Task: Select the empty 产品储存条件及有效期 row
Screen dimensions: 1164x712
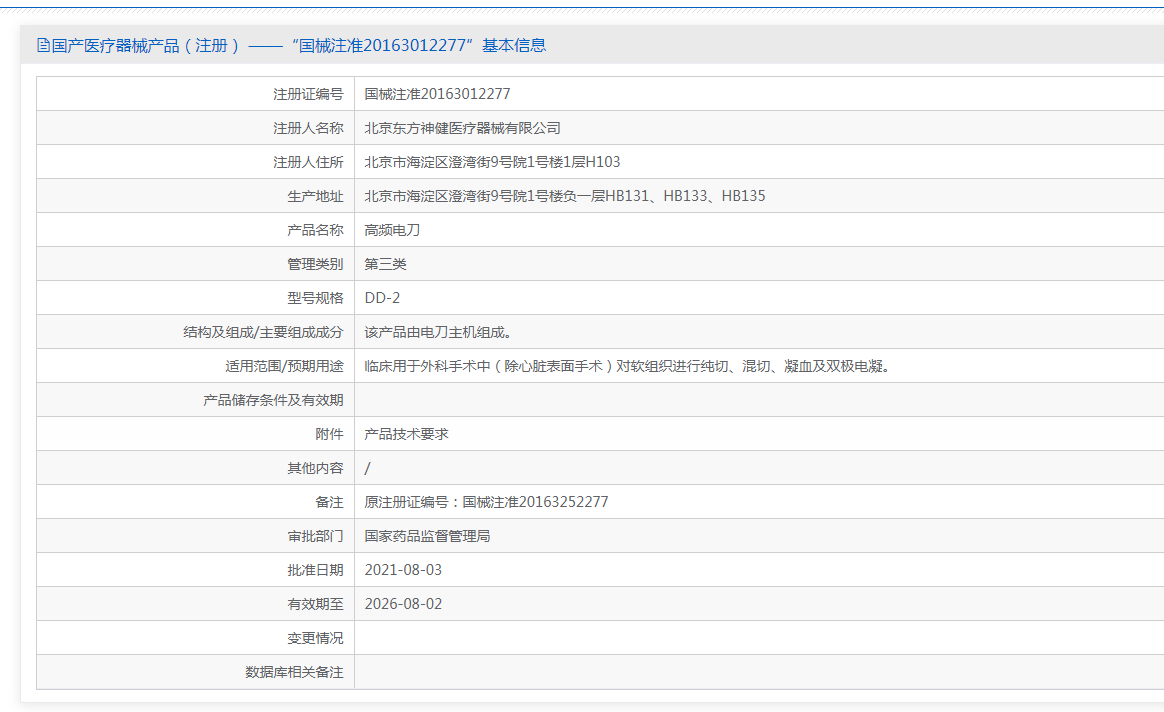Action: pos(600,399)
